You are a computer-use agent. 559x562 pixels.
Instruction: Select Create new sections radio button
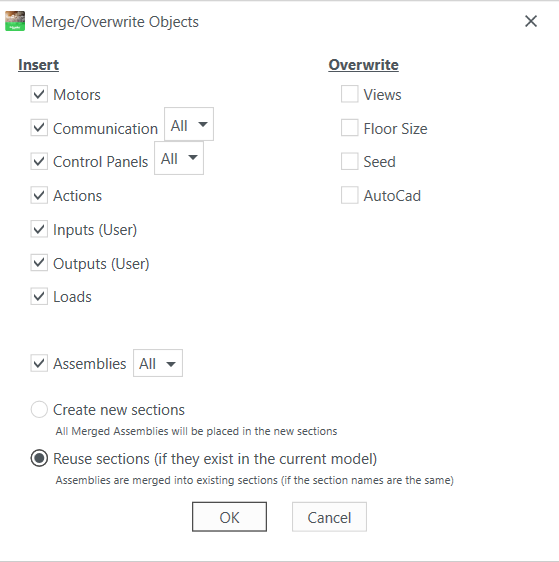tap(39, 409)
